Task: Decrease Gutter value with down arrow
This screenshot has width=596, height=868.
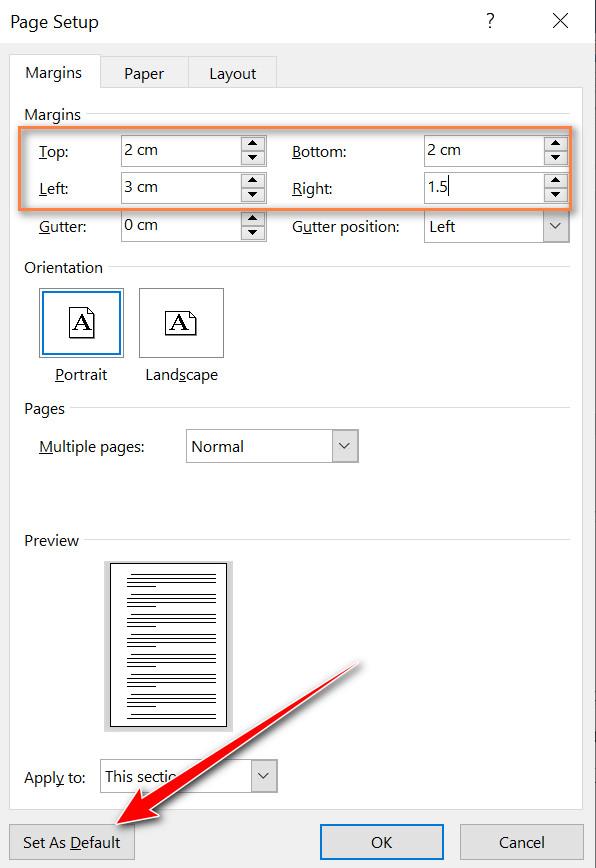Action: coord(253,232)
